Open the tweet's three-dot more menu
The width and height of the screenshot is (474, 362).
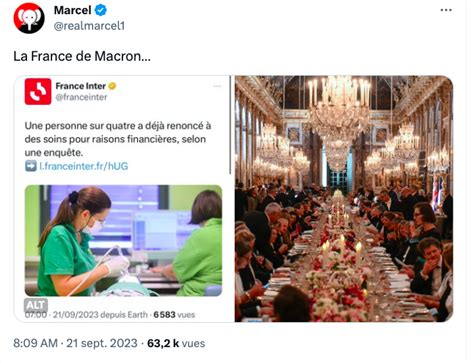[446, 10]
